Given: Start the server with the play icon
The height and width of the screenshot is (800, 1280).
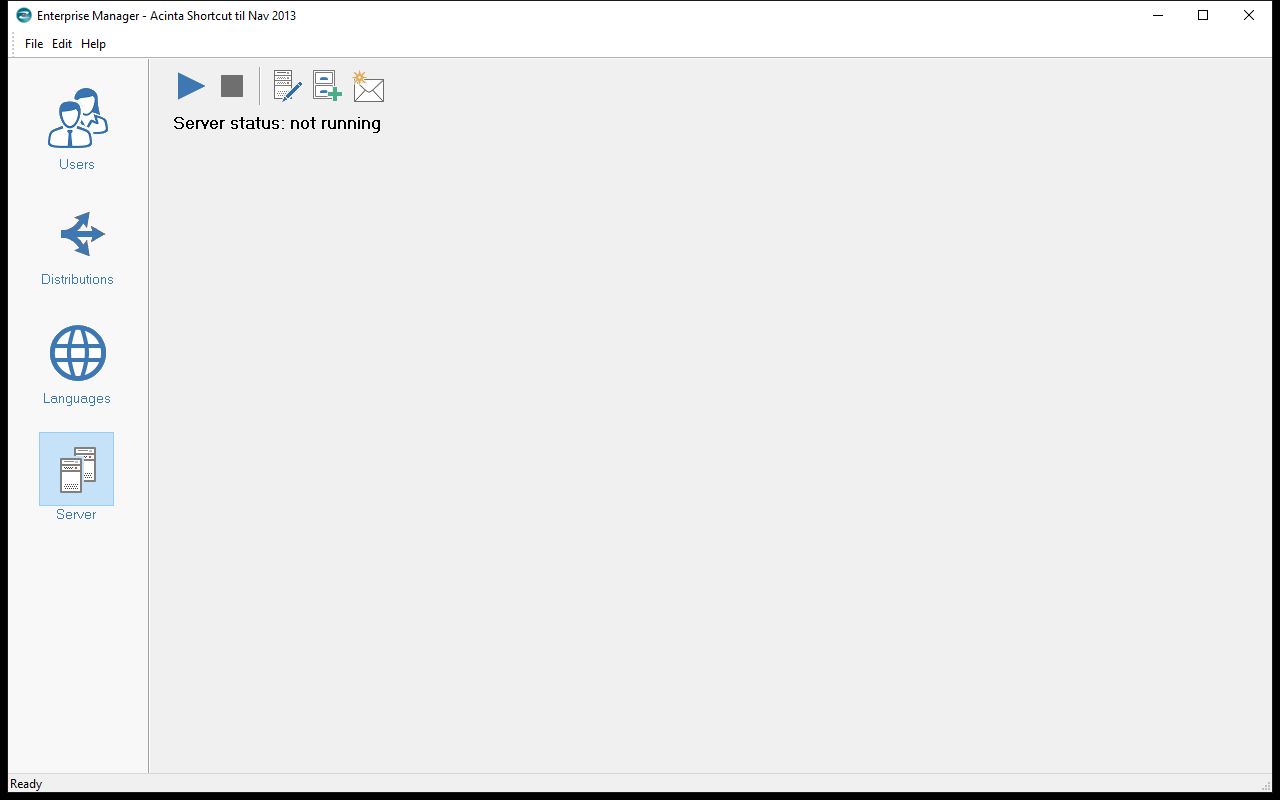Looking at the screenshot, I should 191,86.
